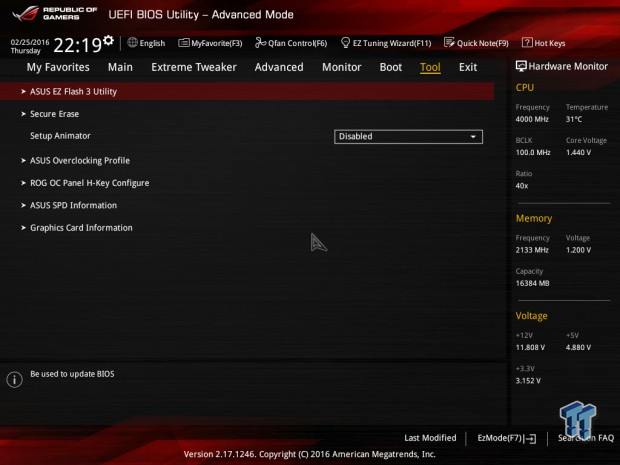Click the Memory section heading
This screenshot has width=620, height=465.
pyautogui.click(x=534, y=218)
